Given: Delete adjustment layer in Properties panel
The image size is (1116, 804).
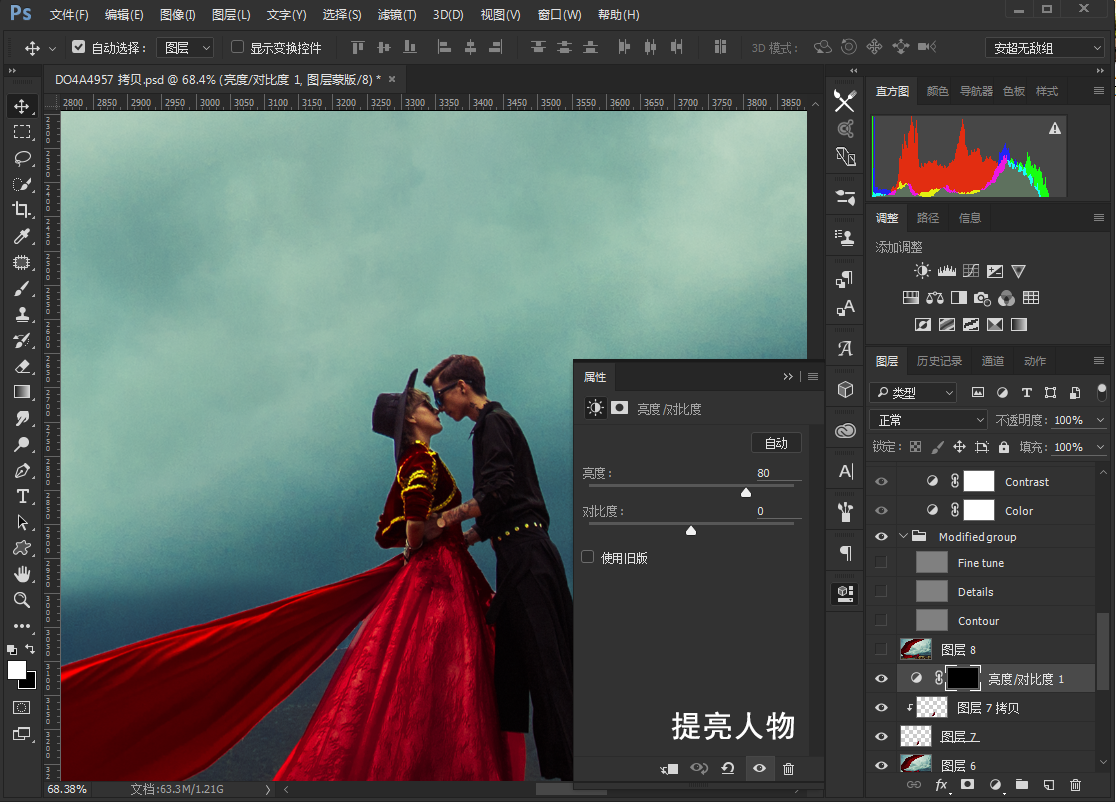Looking at the screenshot, I should tap(789, 768).
